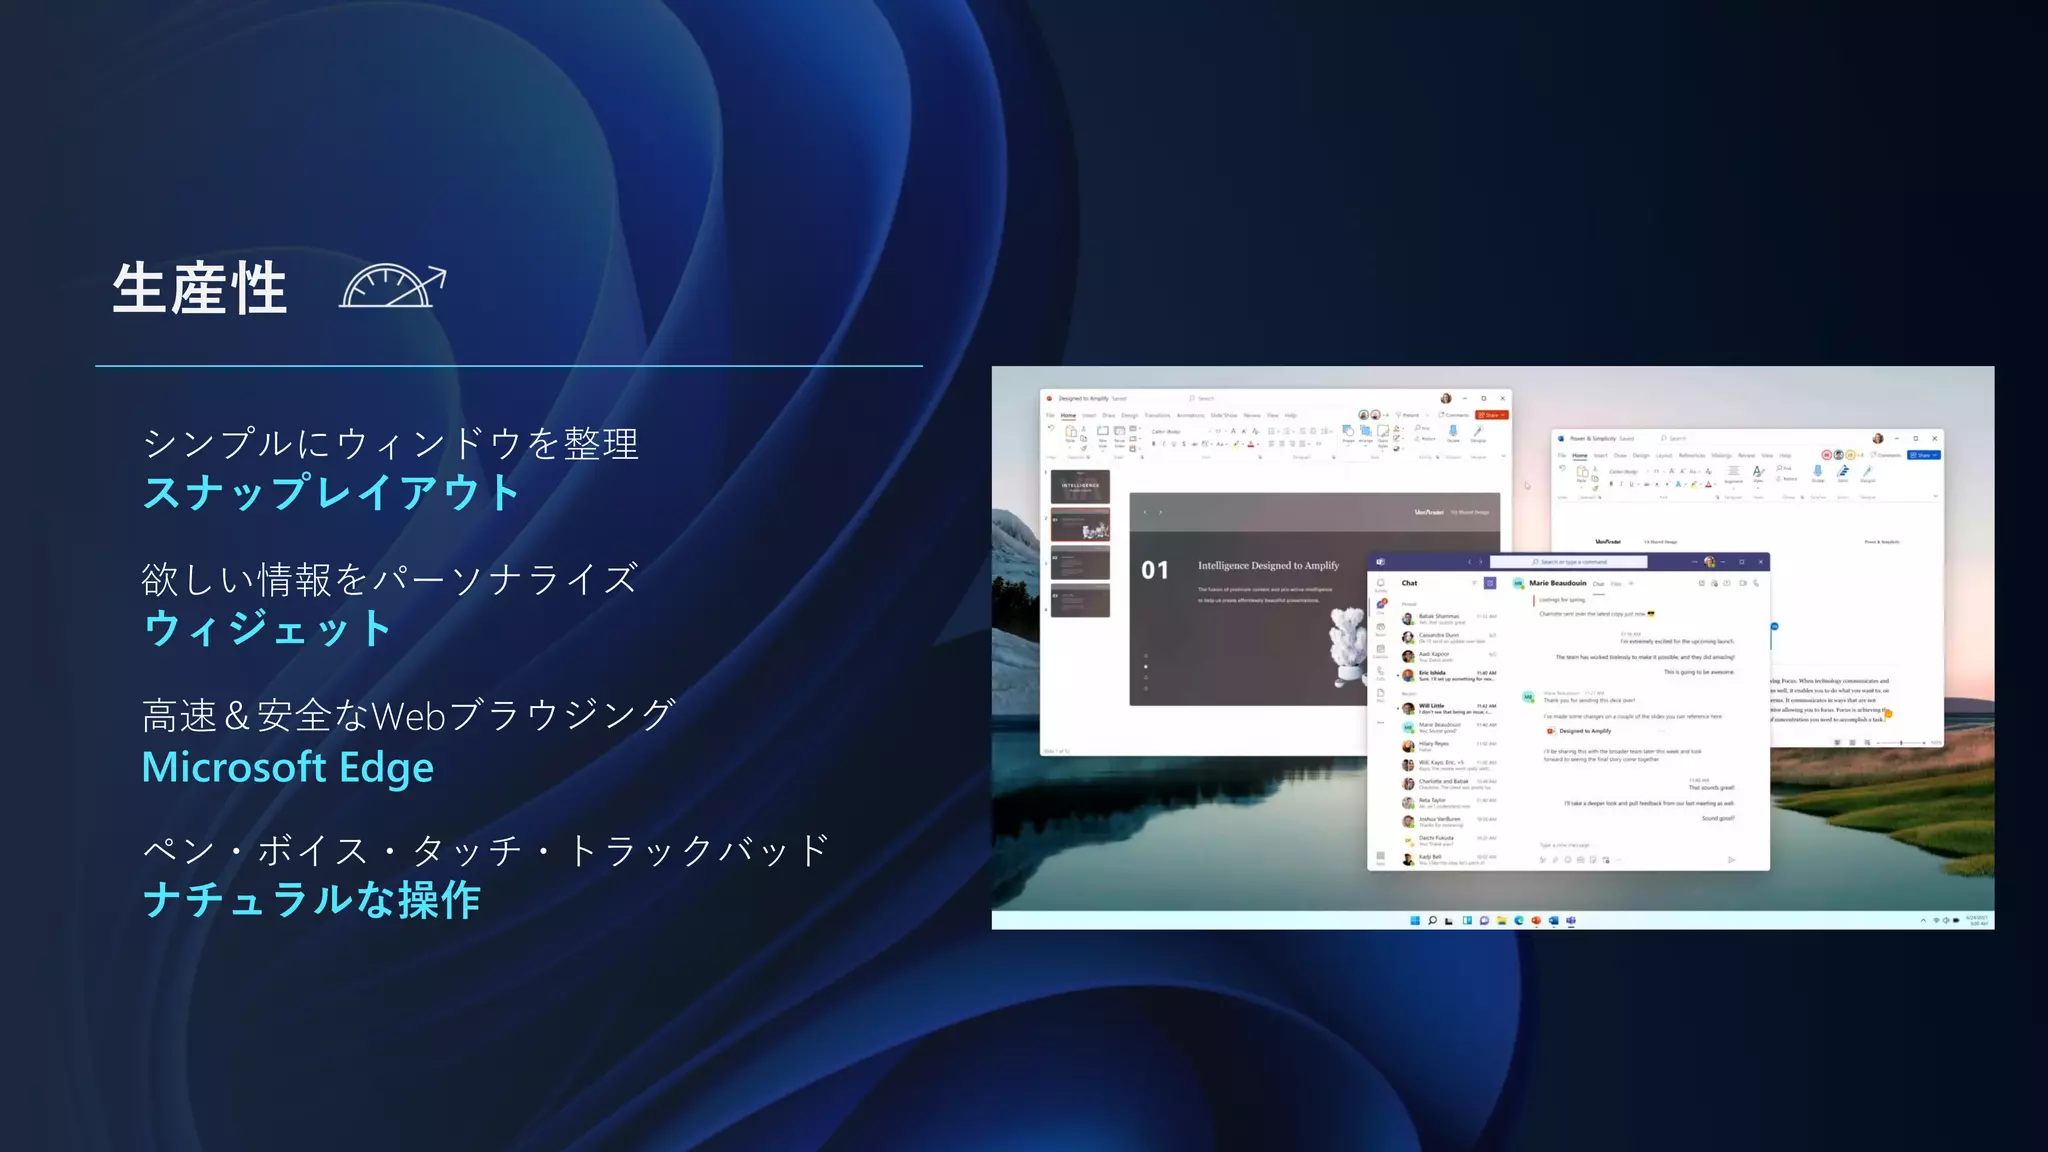Select the Home tab in Word
This screenshot has height=1152, width=2048.
point(1580,455)
